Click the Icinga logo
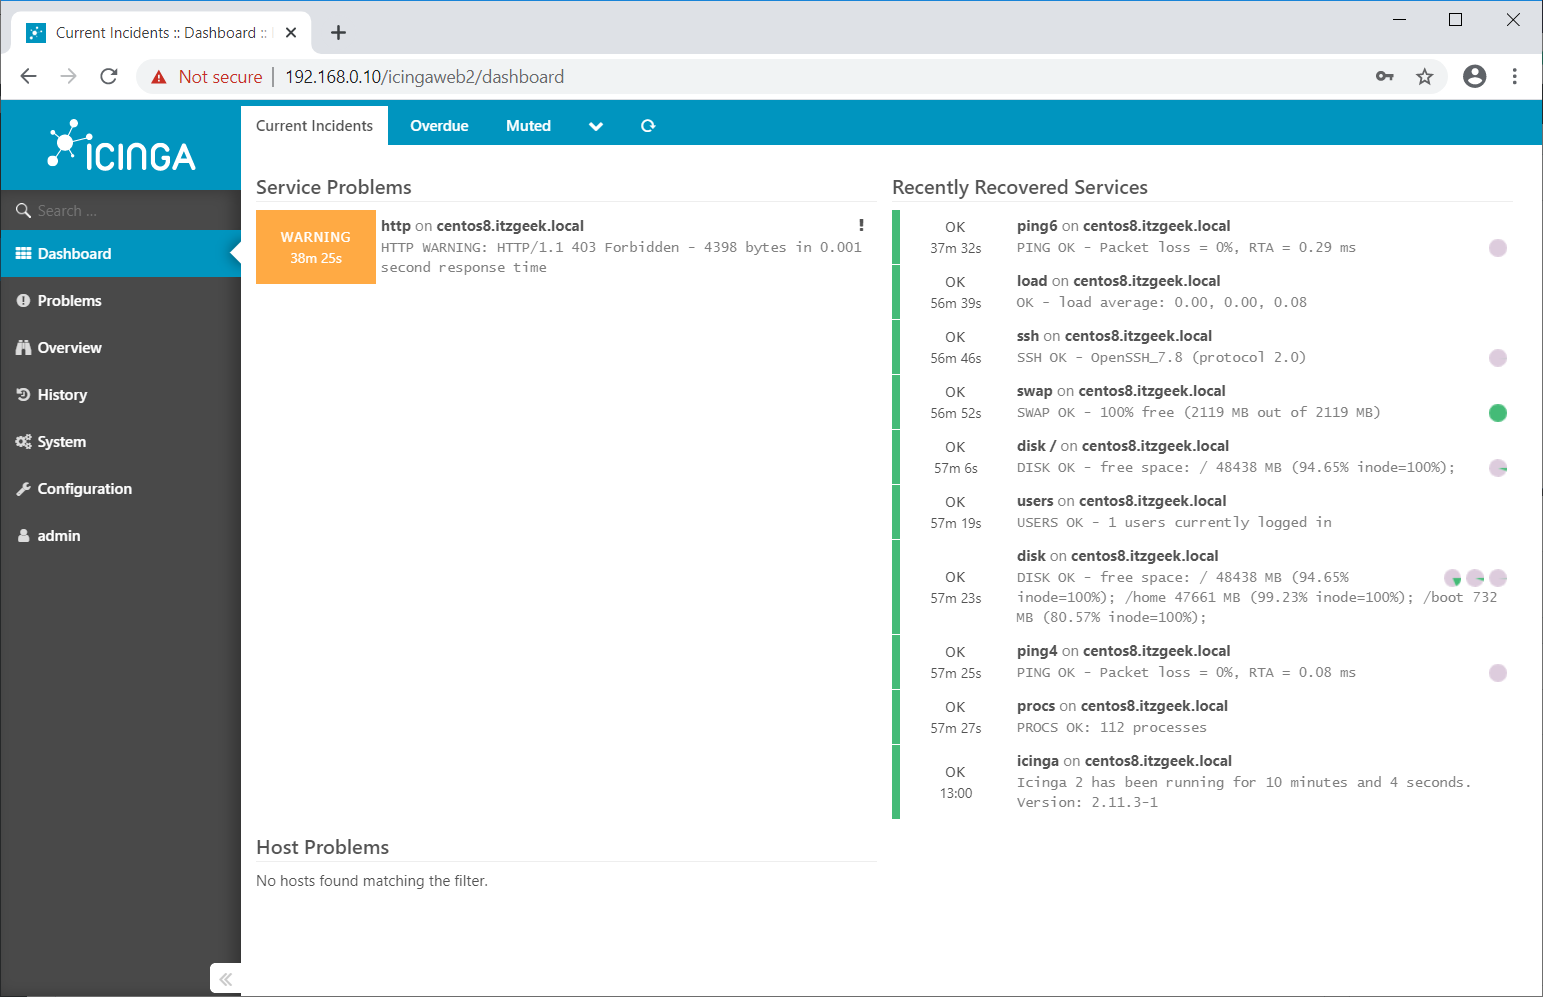This screenshot has height=997, width=1543. click(121, 146)
